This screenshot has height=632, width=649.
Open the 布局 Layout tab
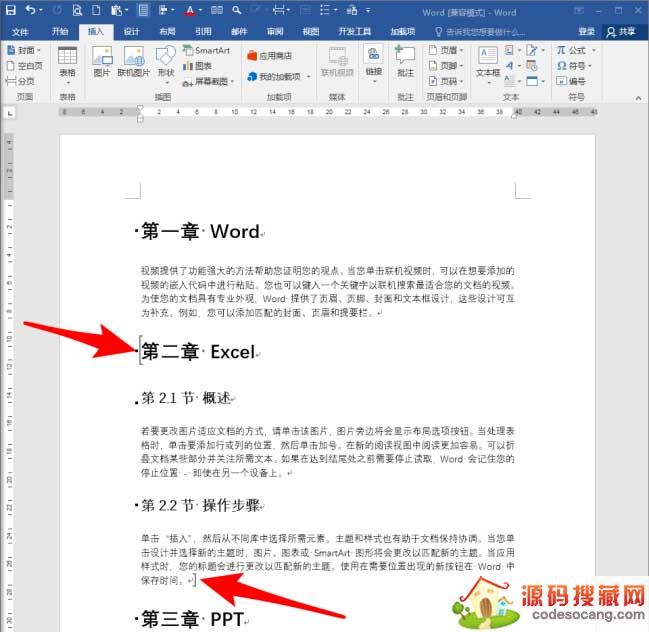tap(167, 31)
